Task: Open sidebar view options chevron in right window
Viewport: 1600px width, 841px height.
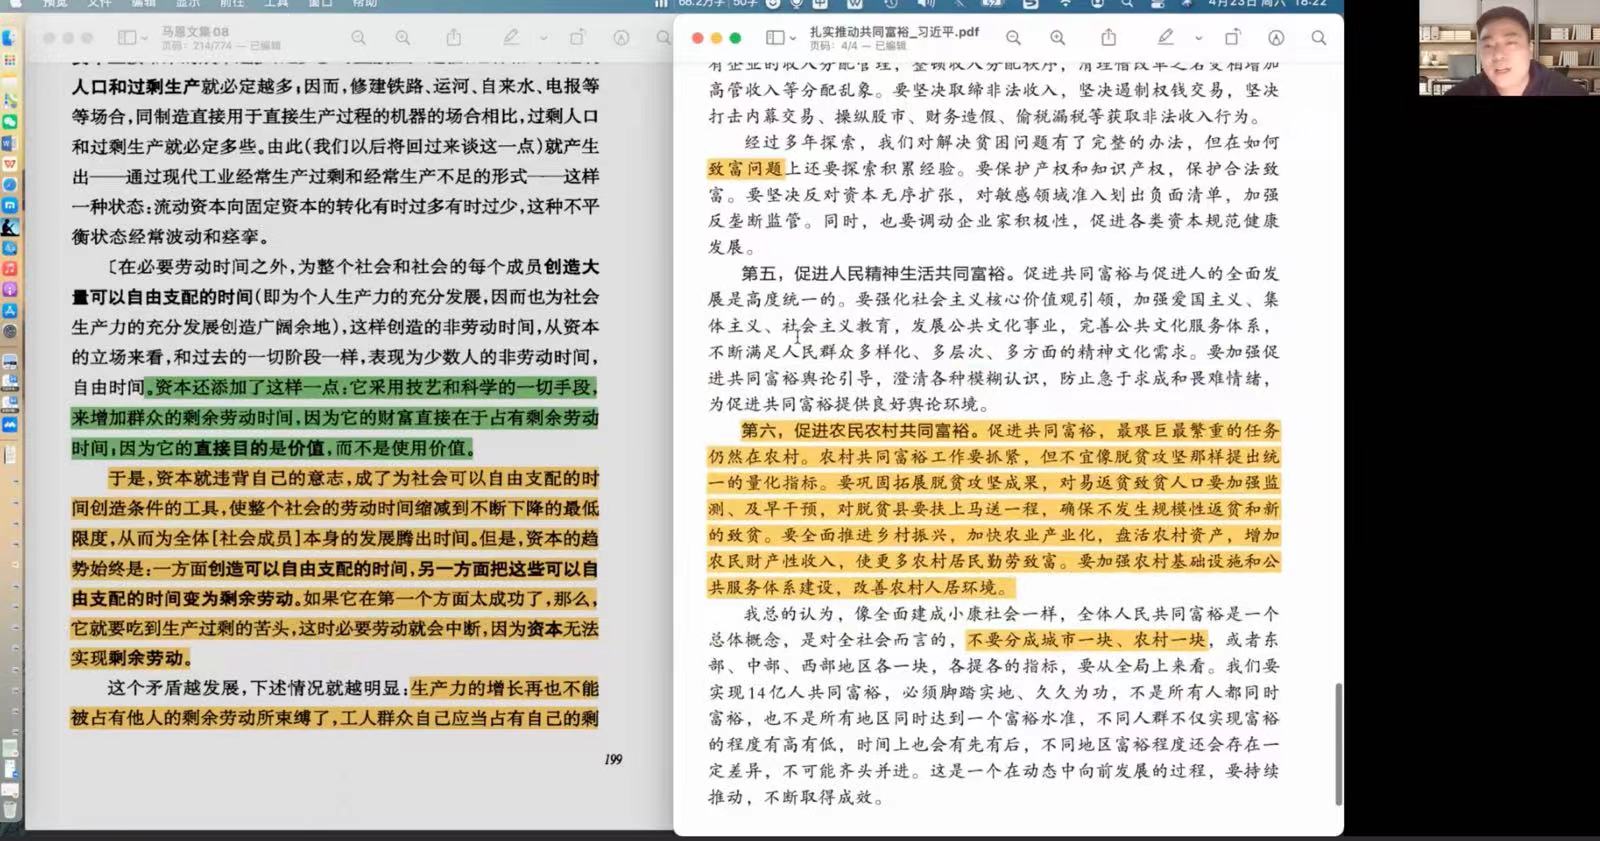Action: [793, 38]
